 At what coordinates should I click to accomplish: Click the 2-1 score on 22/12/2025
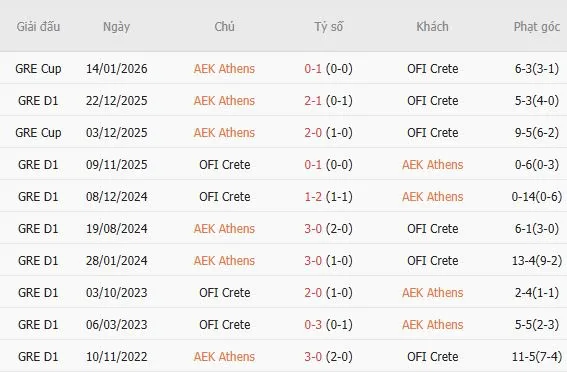(313, 101)
